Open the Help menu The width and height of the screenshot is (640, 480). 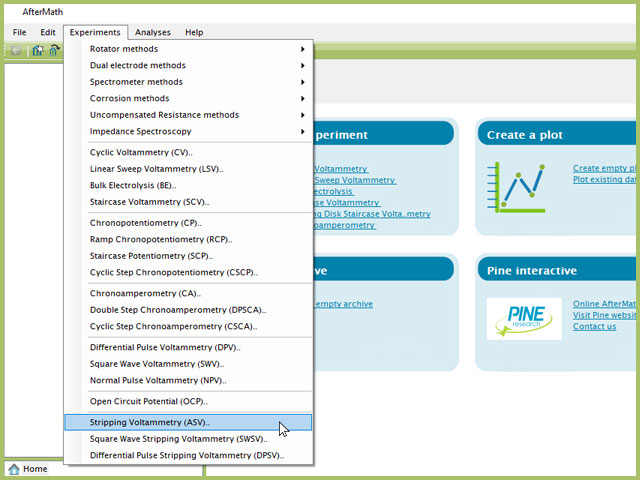coord(194,32)
